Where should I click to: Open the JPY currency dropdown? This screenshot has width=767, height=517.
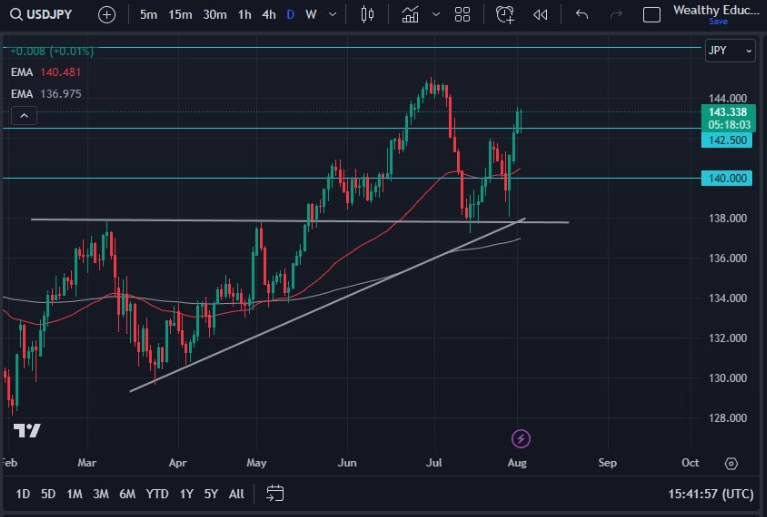coord(730,50)
